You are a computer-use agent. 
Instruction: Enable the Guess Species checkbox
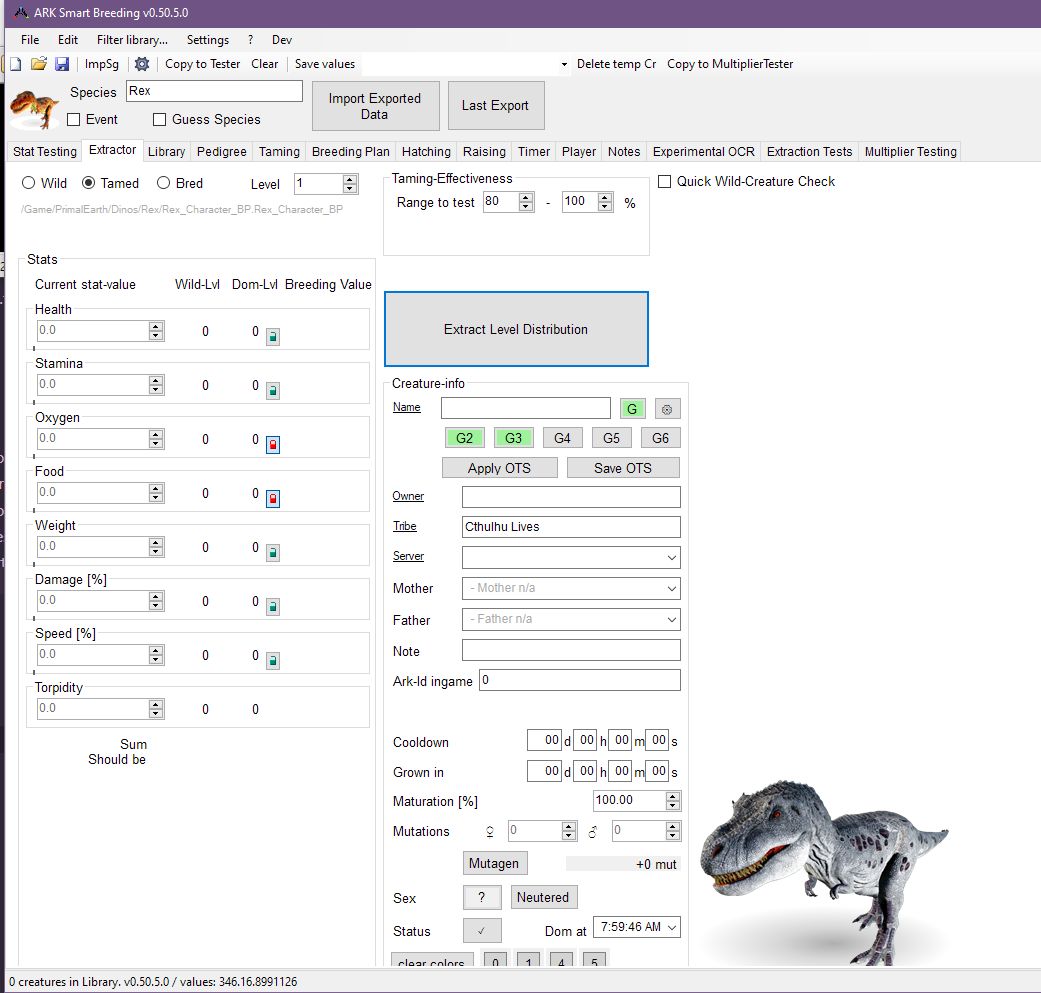coord(159,119)
